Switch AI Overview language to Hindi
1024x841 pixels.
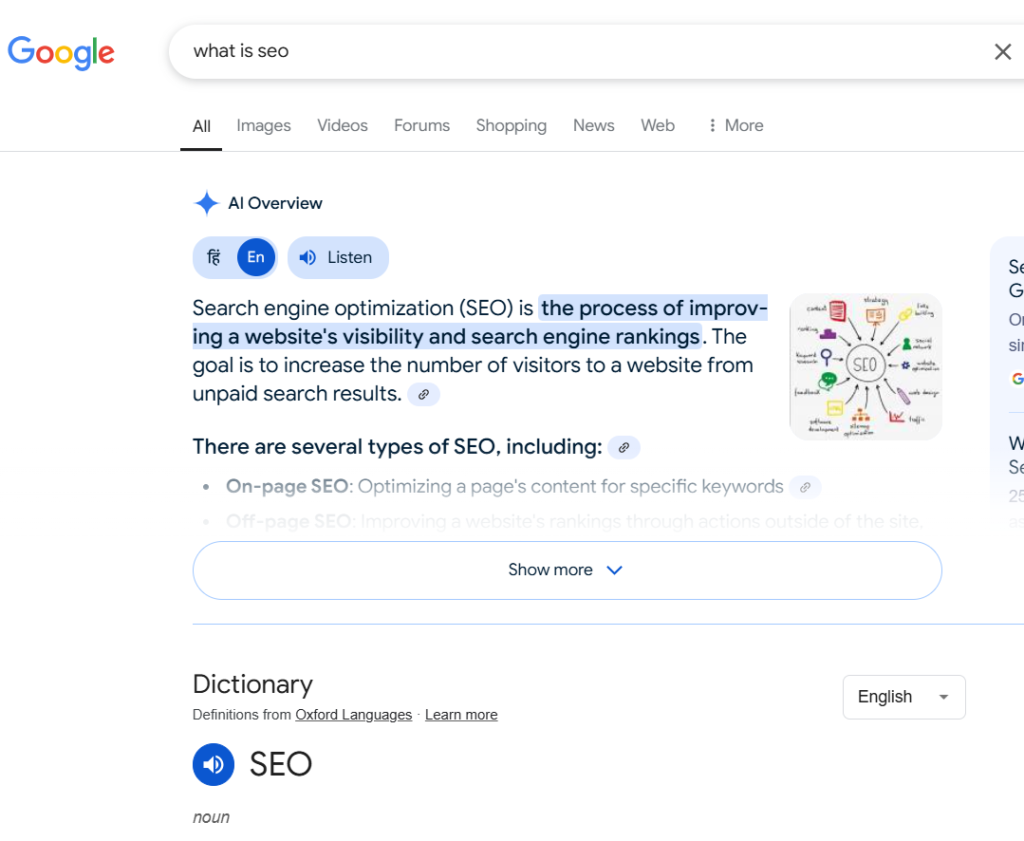214,257
